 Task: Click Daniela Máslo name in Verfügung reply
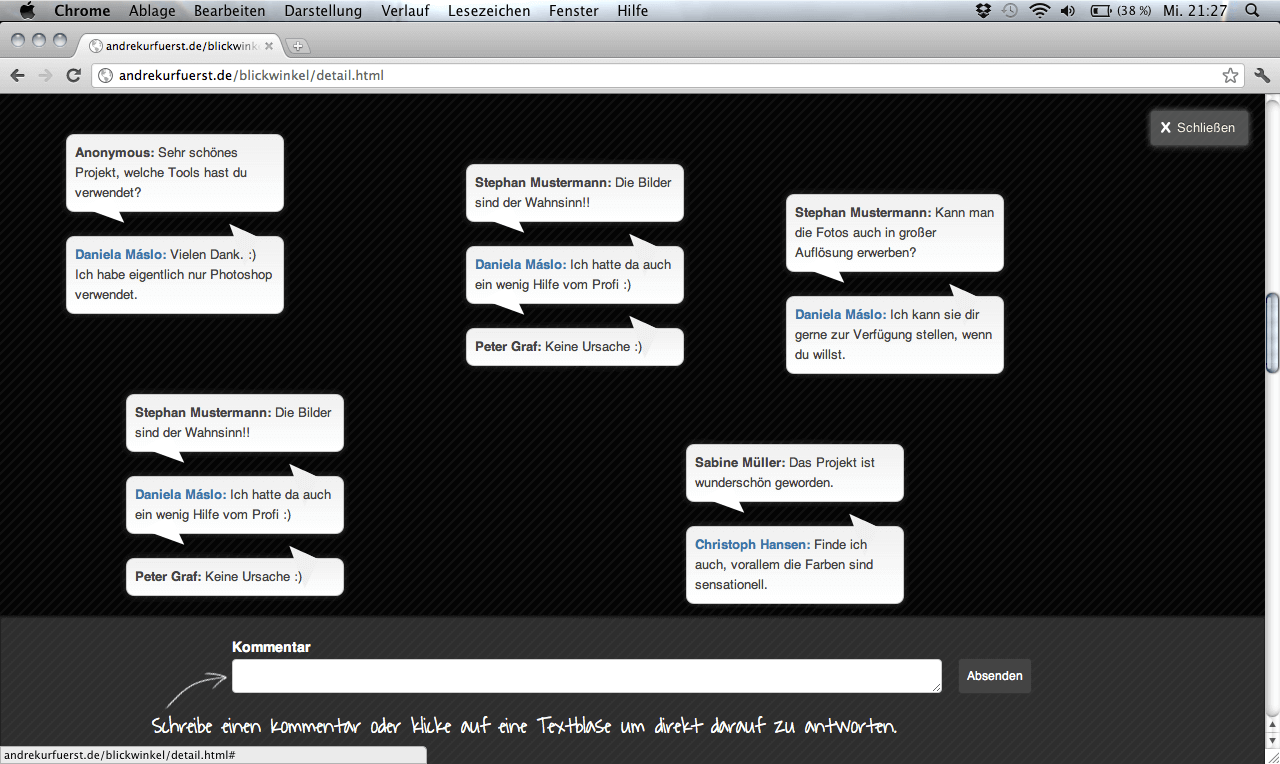pos(841,315)
